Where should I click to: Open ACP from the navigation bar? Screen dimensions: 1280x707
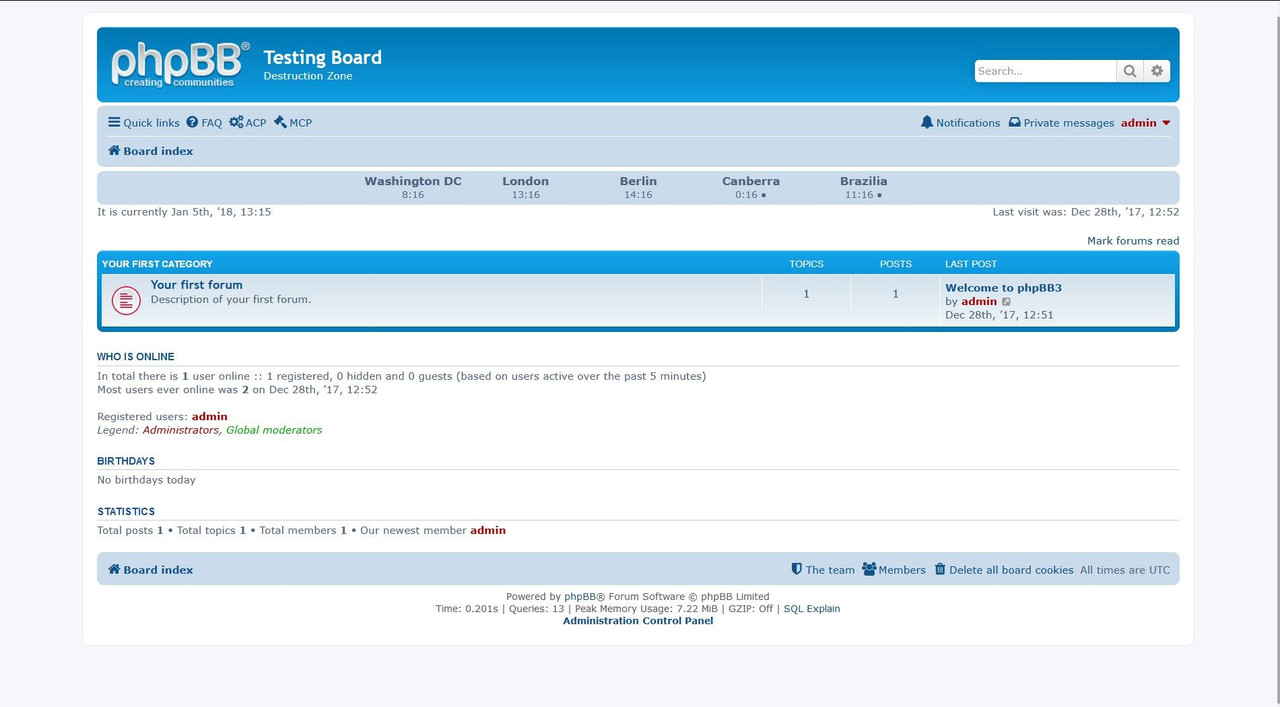coord(248,123)
